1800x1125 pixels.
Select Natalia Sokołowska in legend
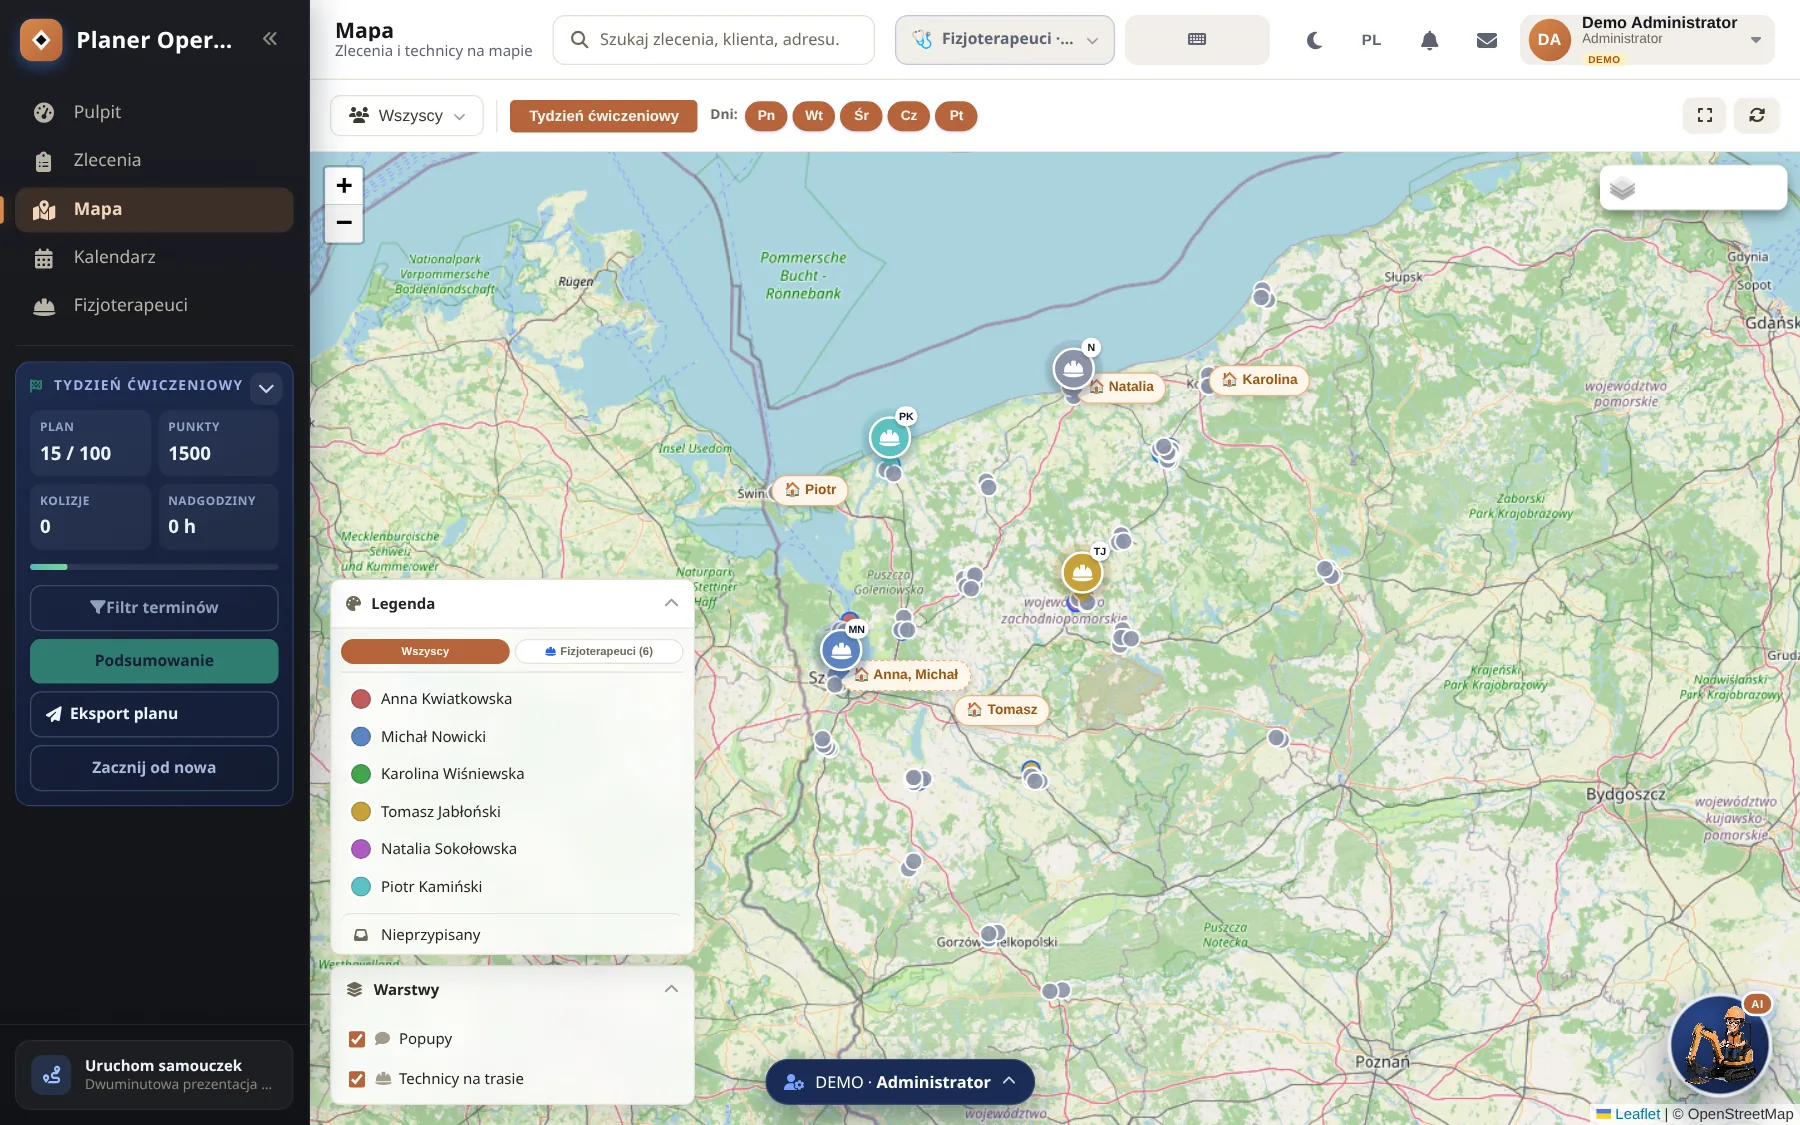click(512, 849)
